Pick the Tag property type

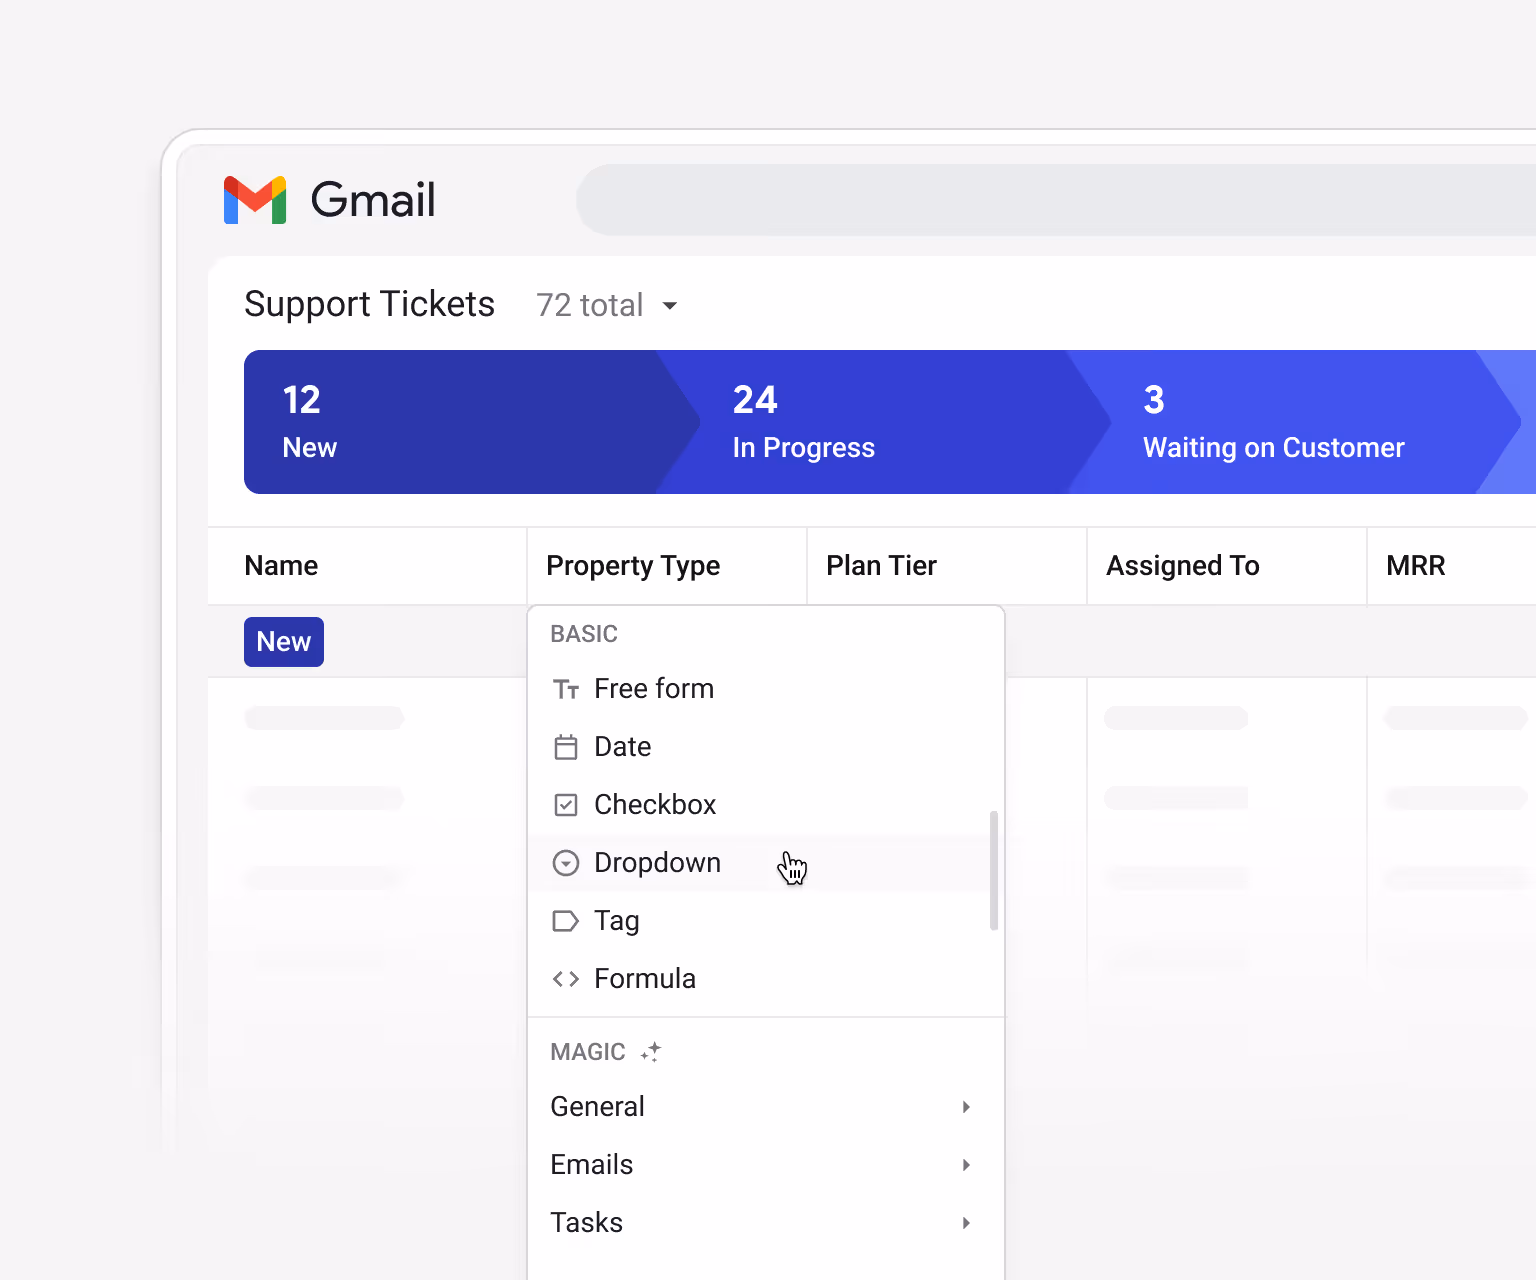coord(766,921)
